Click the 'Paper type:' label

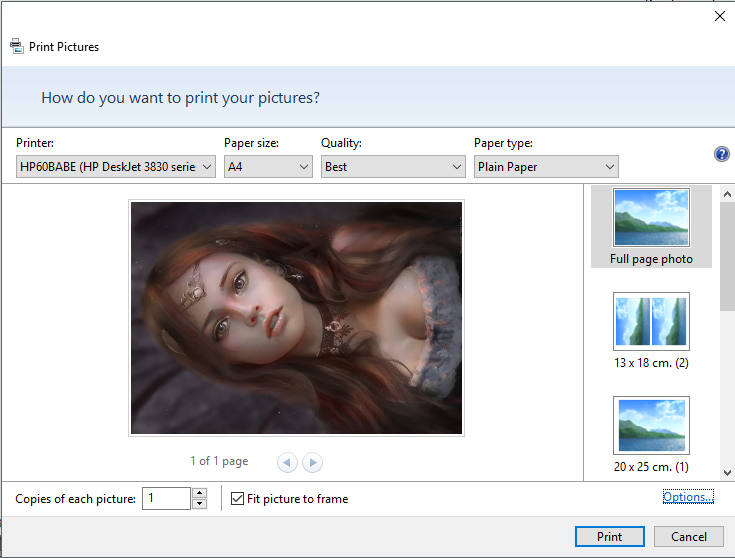click(503, 143)
